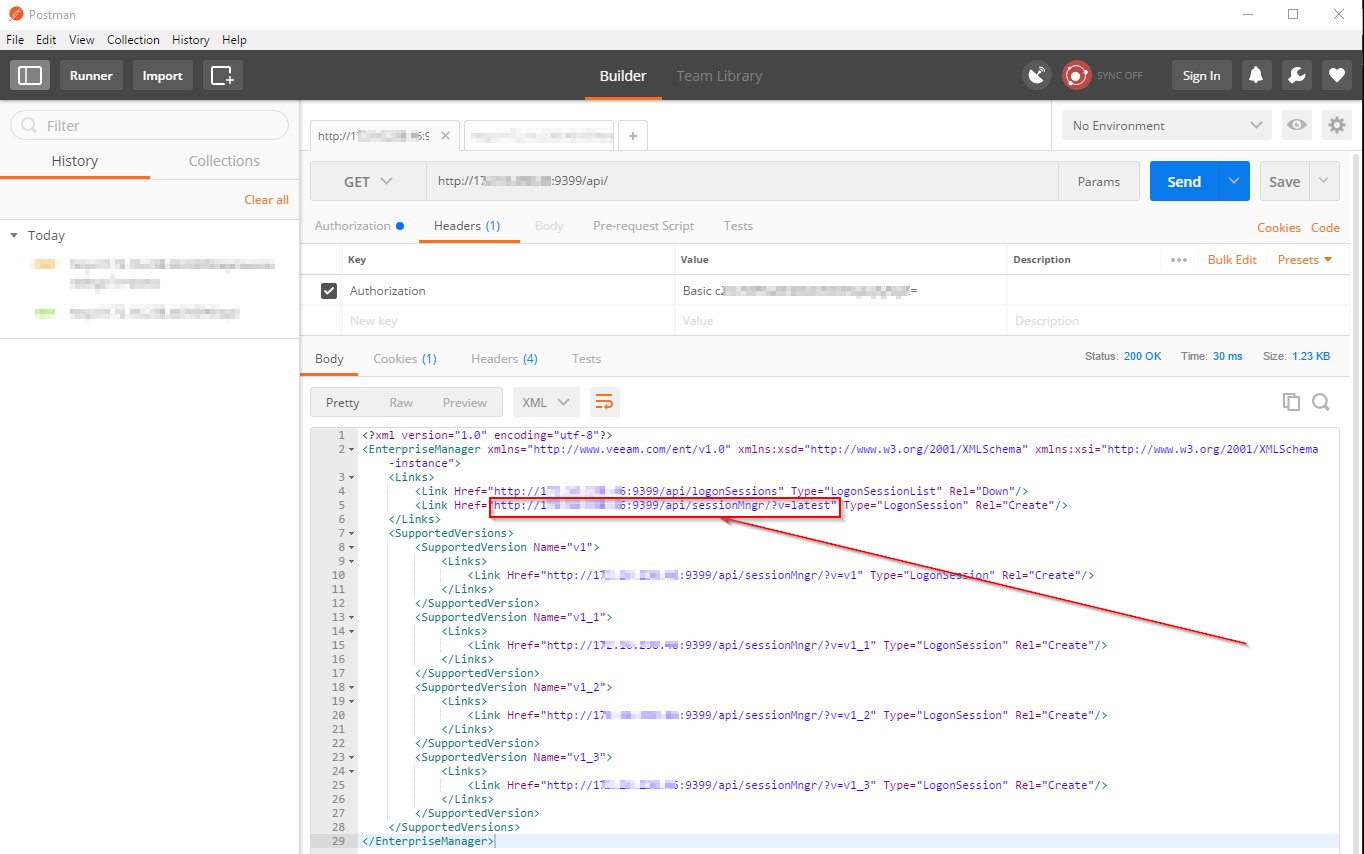
Task: Switch response view to Raw
Action: pyautogui.click(x=401, y=402)
